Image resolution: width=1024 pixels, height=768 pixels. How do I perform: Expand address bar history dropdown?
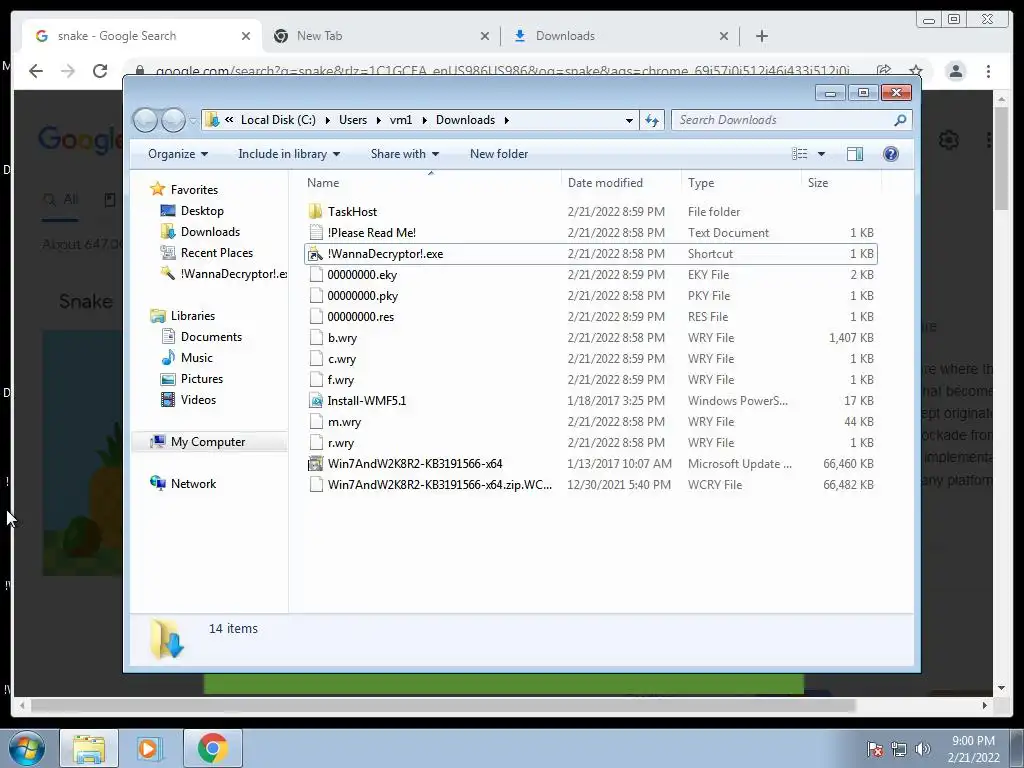point(629,121)
